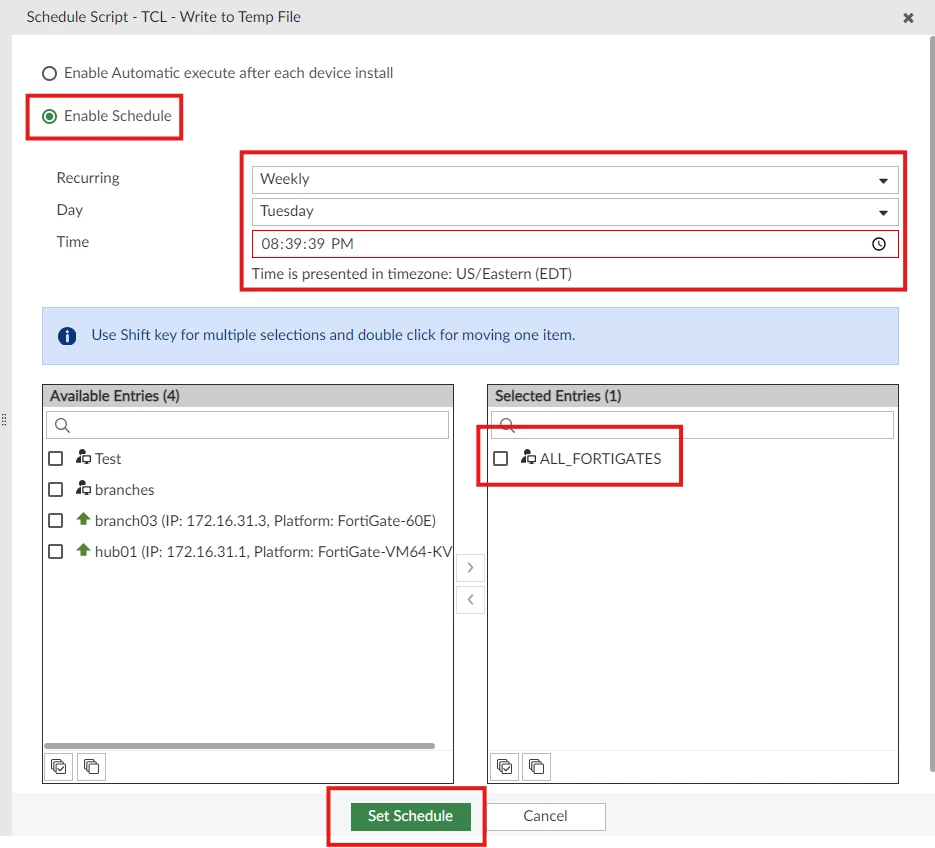Click the device group icon beside Test
This screenshot has height=848, width=935.
tap(83, 457)
